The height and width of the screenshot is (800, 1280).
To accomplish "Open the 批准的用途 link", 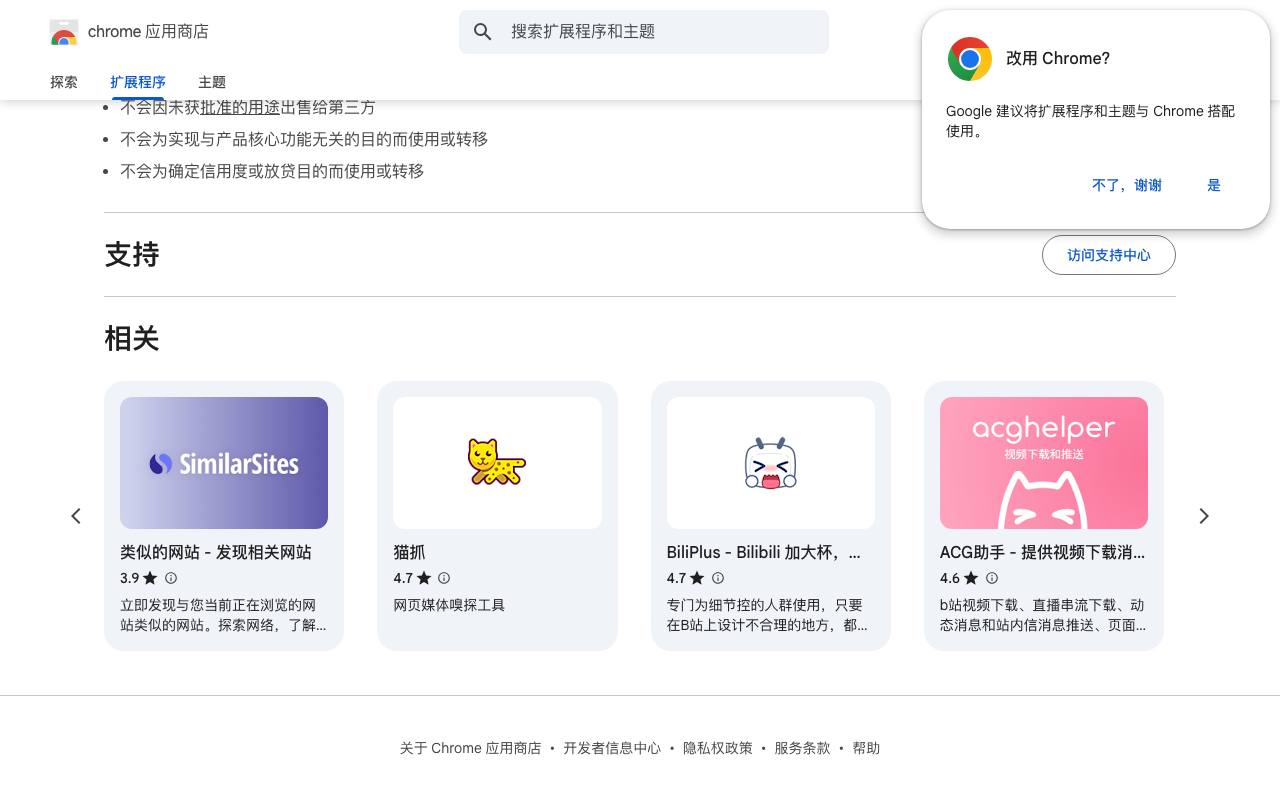I will [240, 107].
